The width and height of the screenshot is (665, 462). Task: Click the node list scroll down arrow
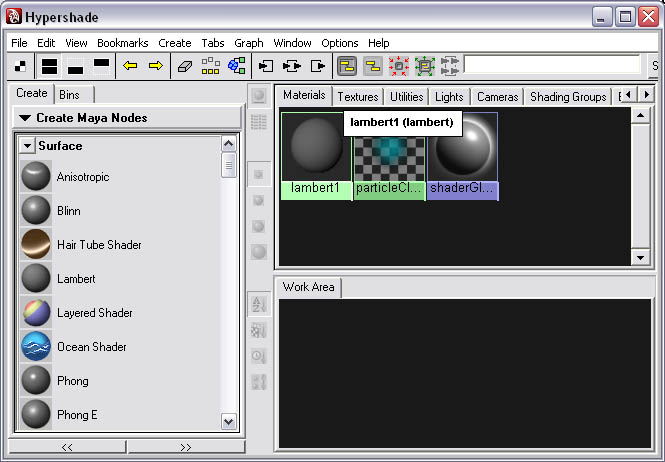(x=229, y=422)
